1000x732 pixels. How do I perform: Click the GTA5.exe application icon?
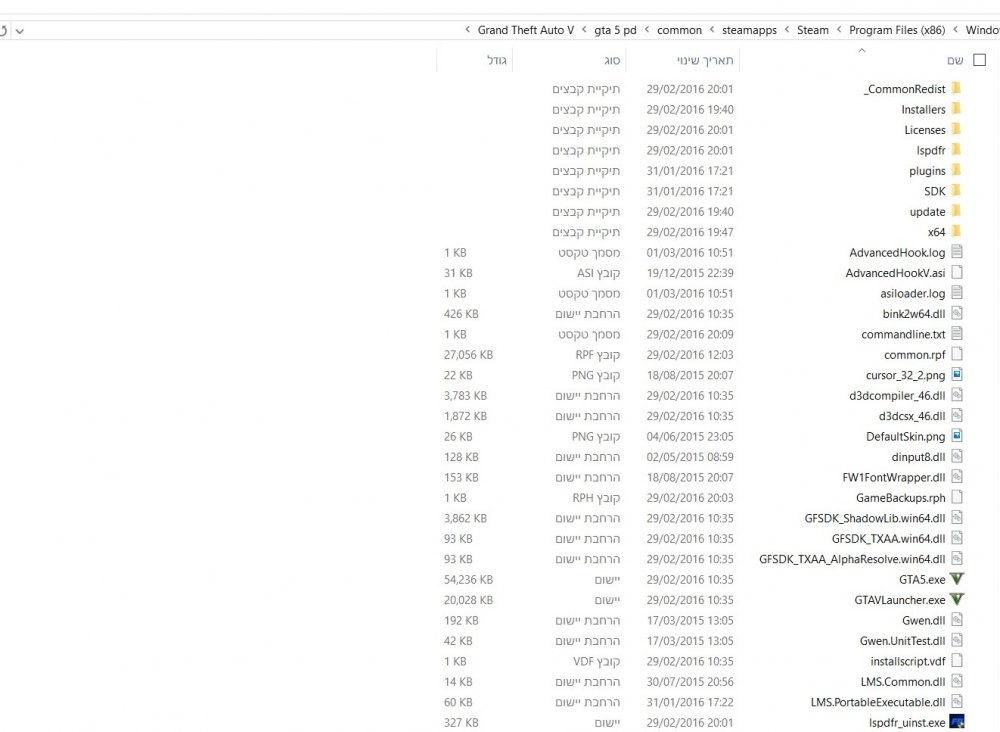[x=957, y=578]
